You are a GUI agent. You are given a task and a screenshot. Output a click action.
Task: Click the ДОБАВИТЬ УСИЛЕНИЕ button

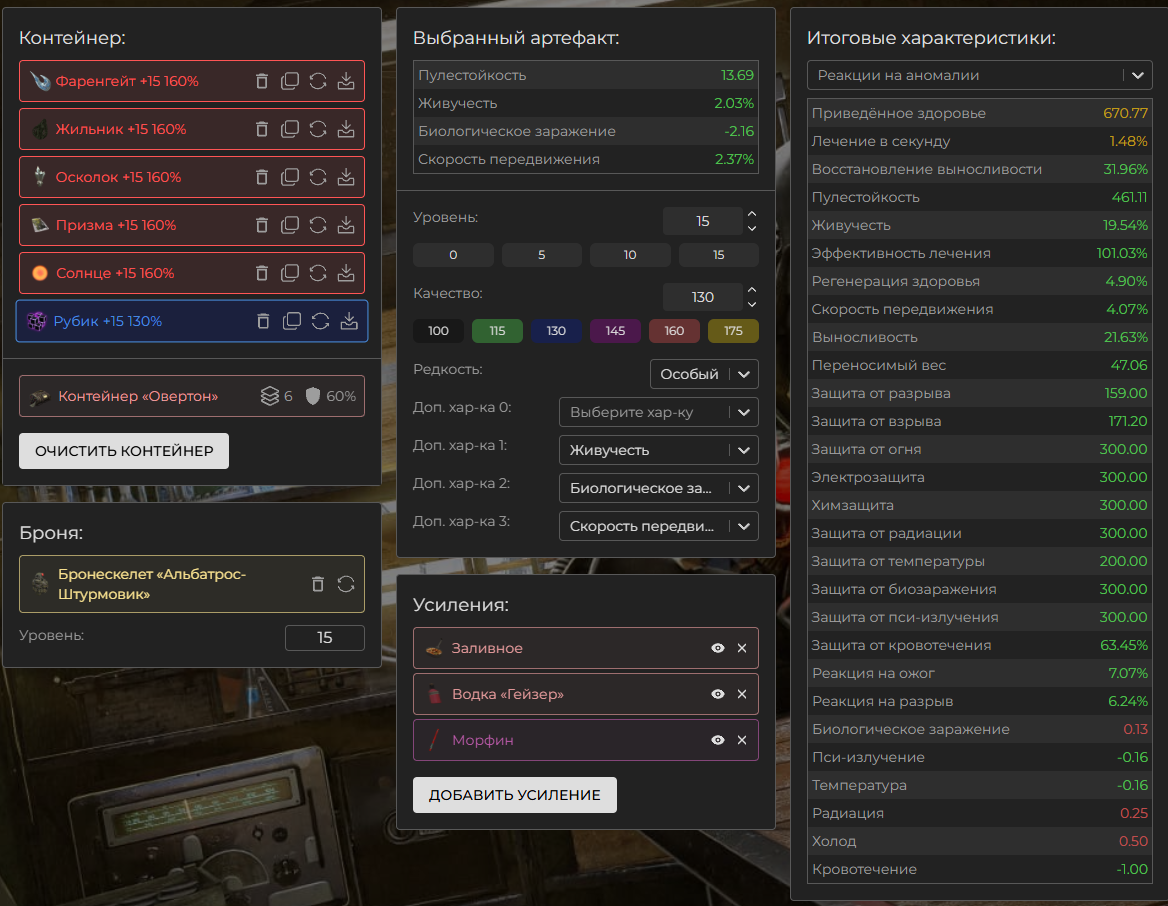[x=515, y=795]
